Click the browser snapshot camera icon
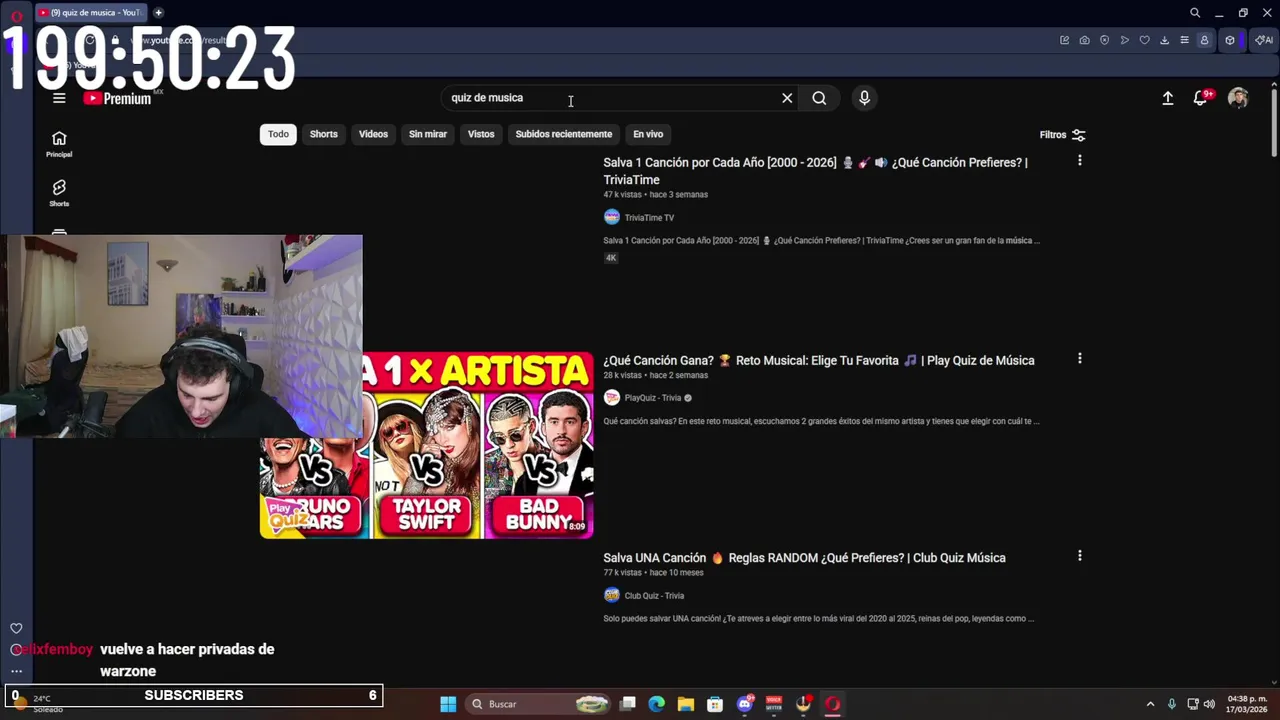 [1084, 40]
